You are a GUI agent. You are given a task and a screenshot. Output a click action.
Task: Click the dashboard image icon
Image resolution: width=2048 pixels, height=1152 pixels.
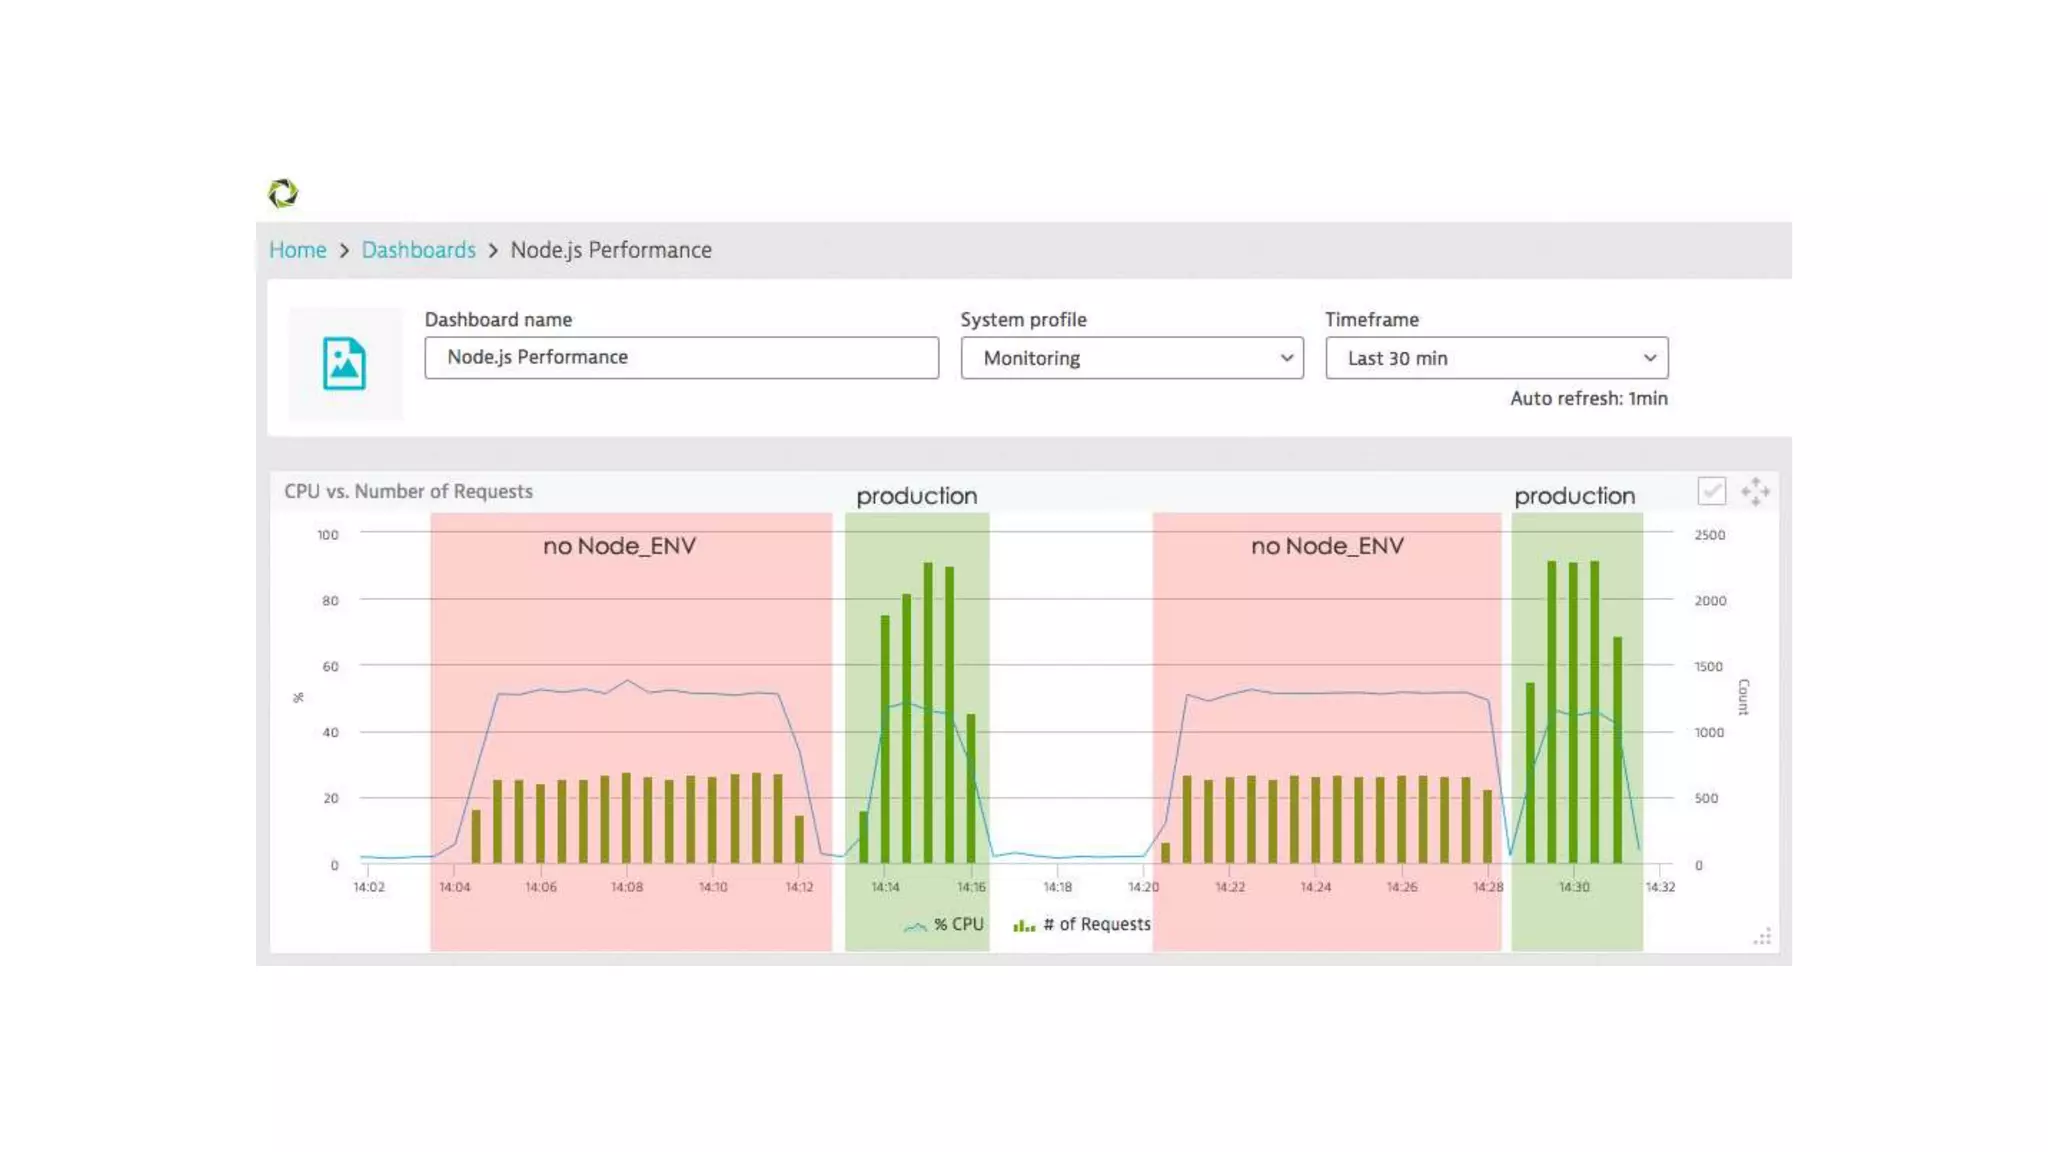point(344,363)
